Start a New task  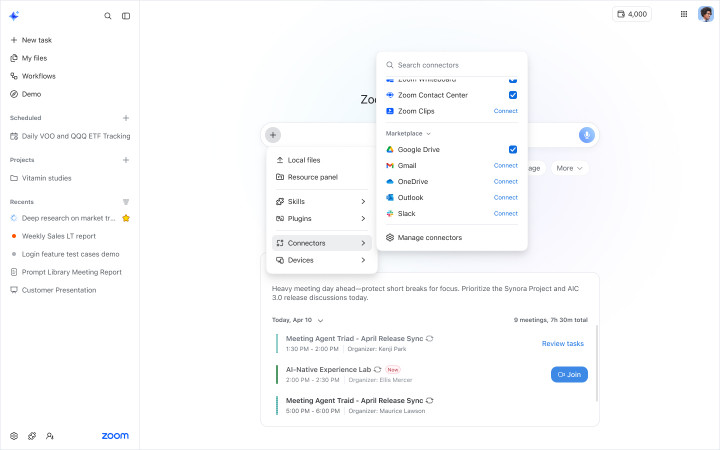(31, 40)
